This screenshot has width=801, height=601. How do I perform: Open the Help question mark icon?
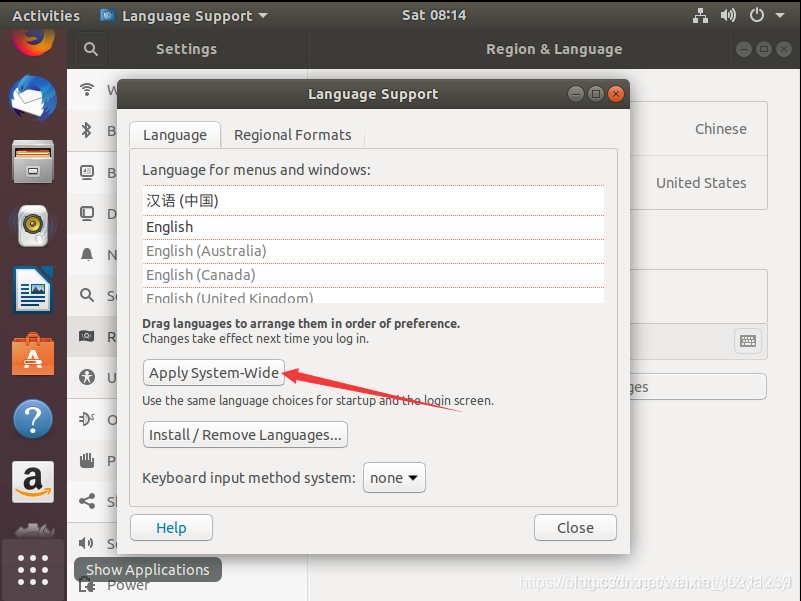pos(33,419)
